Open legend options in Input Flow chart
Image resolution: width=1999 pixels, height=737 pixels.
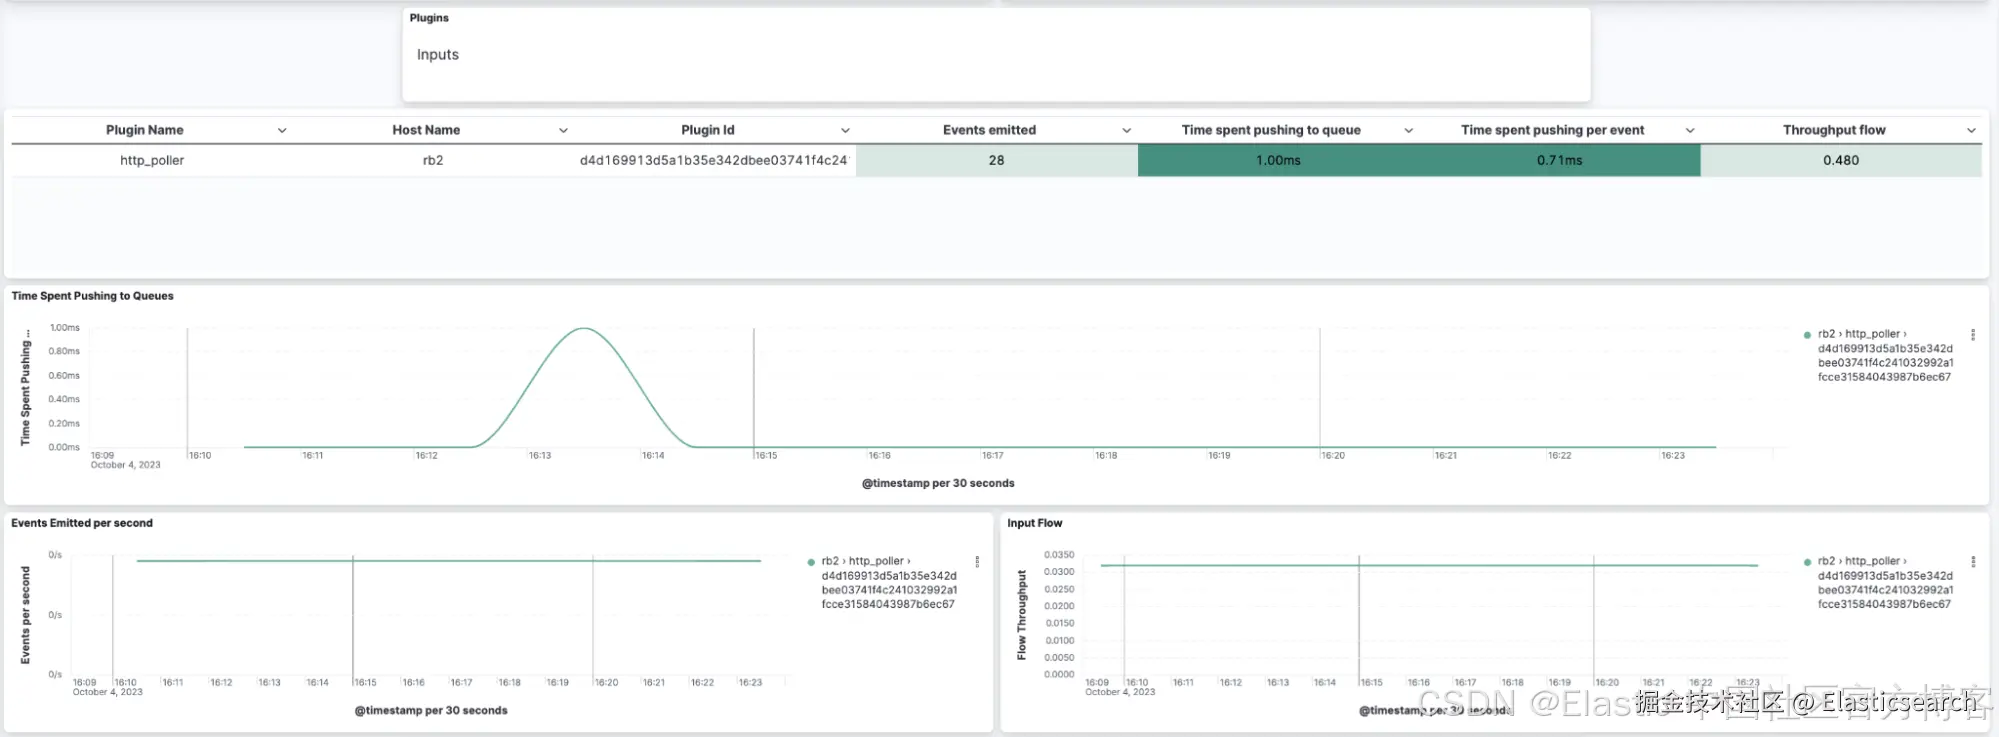(1972, 562)
